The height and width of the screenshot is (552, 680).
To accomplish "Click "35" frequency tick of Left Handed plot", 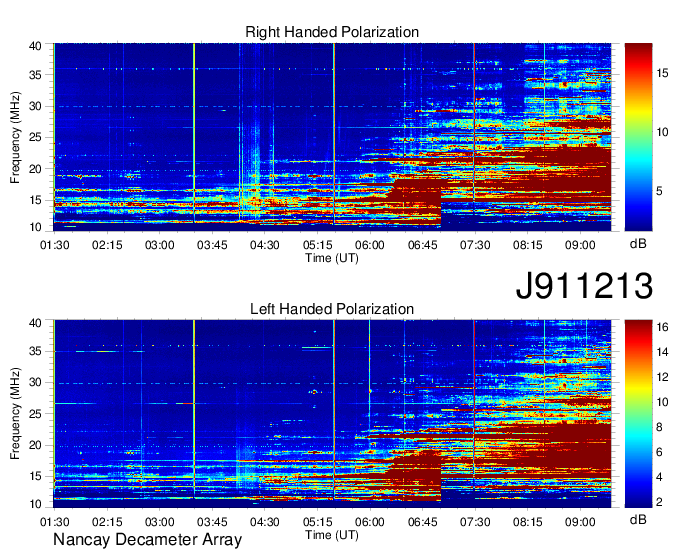I will pos(35,351).
